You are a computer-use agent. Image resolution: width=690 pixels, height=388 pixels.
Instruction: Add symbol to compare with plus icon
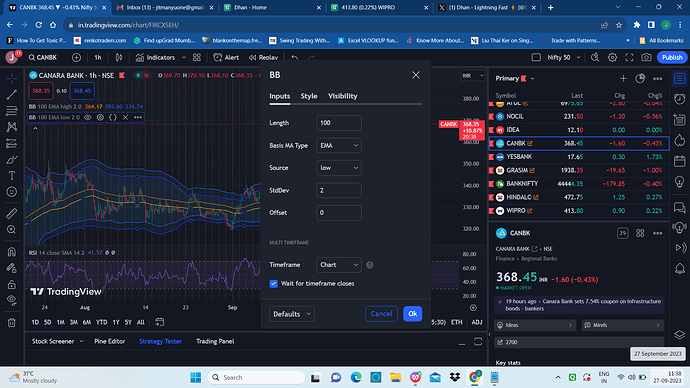pyautogui.click(x=76, y=57)
